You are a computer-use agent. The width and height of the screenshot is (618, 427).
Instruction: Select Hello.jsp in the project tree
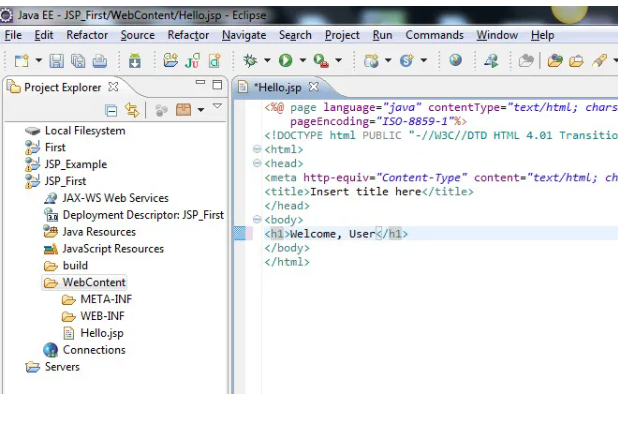point(101,333)
